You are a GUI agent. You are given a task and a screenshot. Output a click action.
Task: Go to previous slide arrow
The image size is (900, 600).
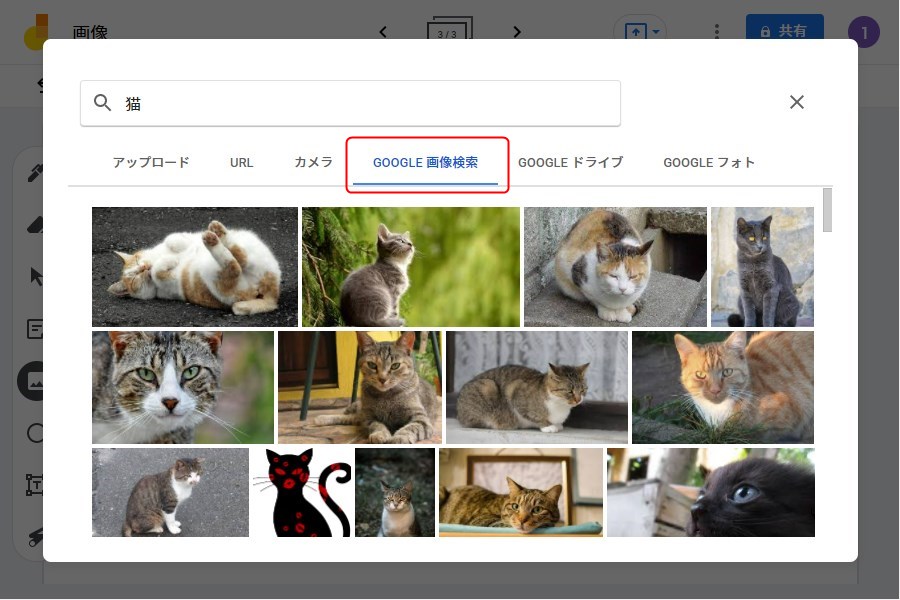[x=383, y=32]
